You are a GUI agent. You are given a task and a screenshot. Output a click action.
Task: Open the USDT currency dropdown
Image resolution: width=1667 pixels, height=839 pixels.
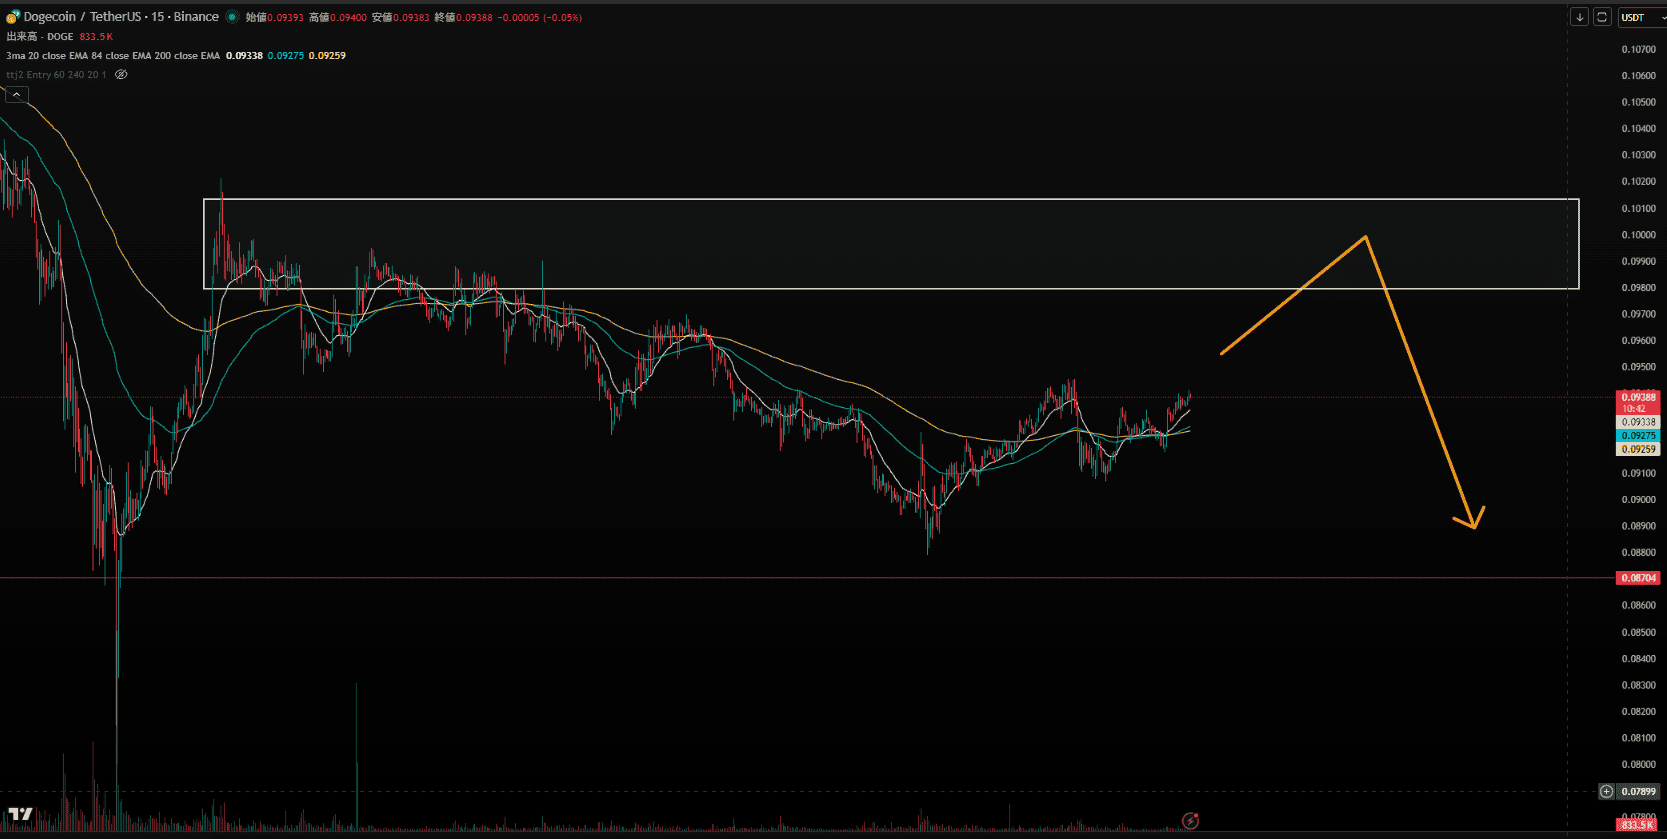coord(1641,17)
